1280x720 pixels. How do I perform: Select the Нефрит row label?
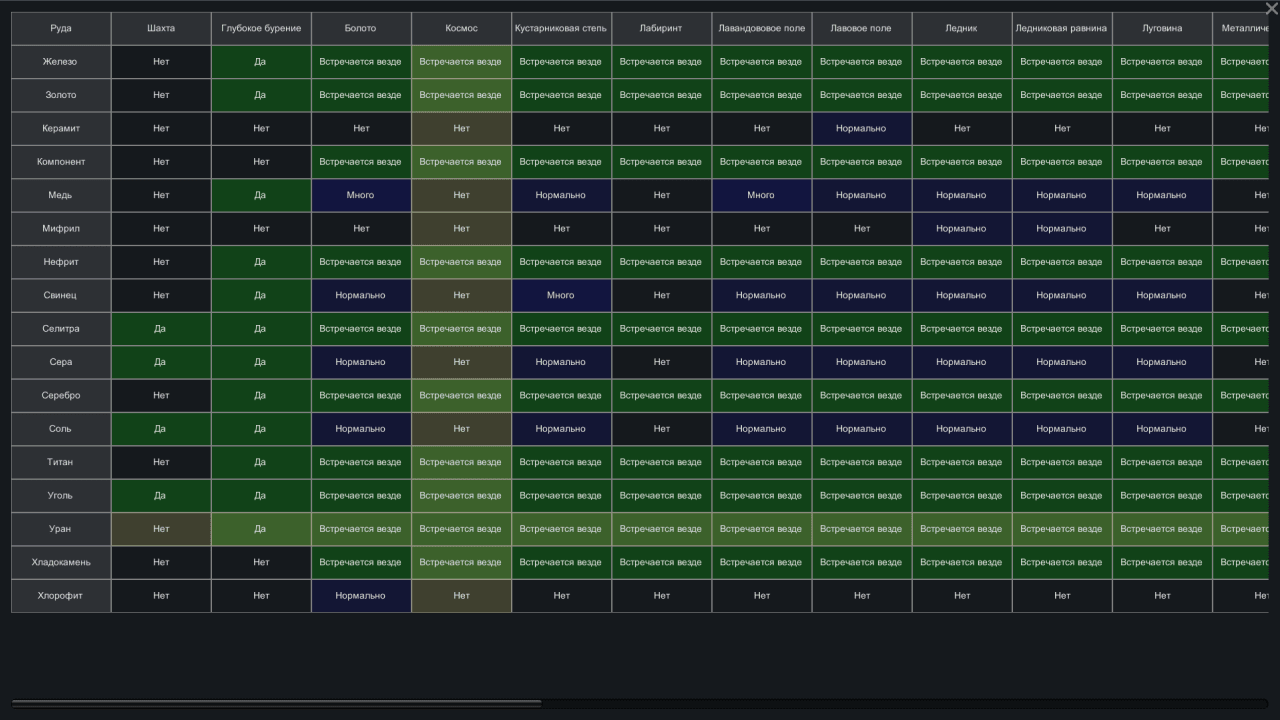click(x=61, y=262)
